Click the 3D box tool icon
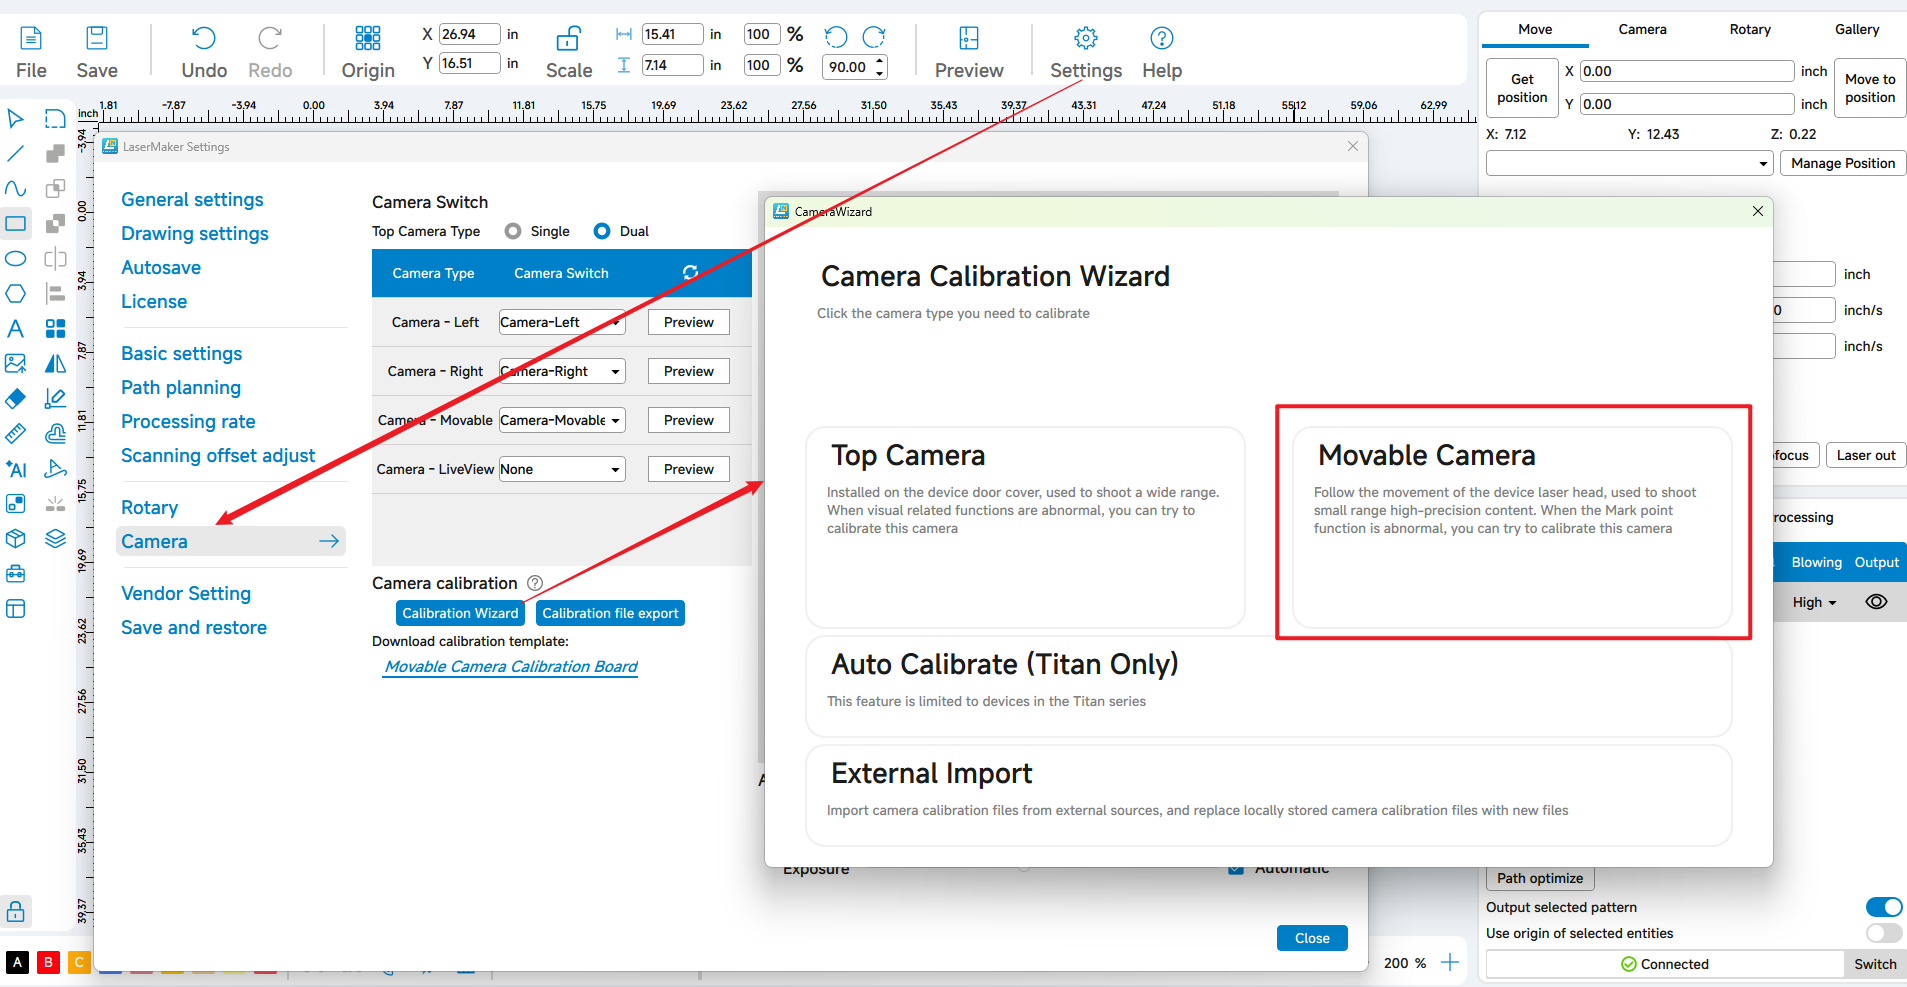This screenshot has height=987, width=1907. coord(16,539)
